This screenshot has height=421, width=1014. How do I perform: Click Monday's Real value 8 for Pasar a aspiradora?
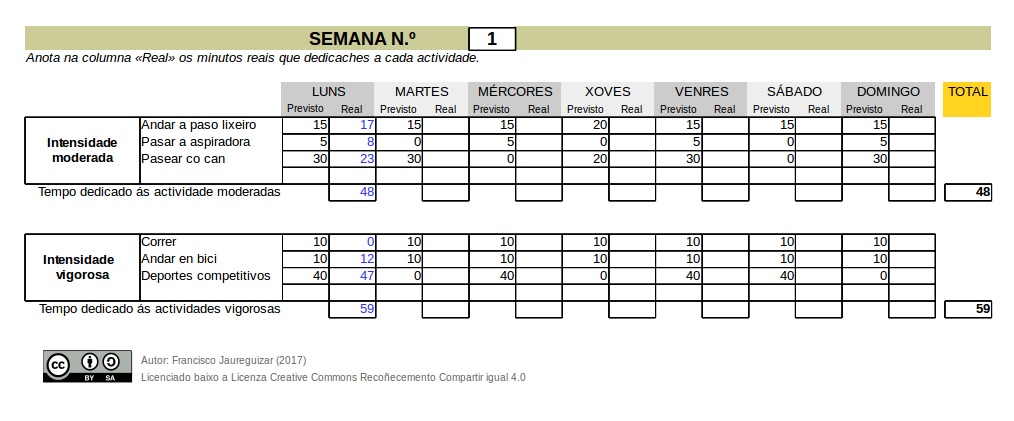(352, 142)
